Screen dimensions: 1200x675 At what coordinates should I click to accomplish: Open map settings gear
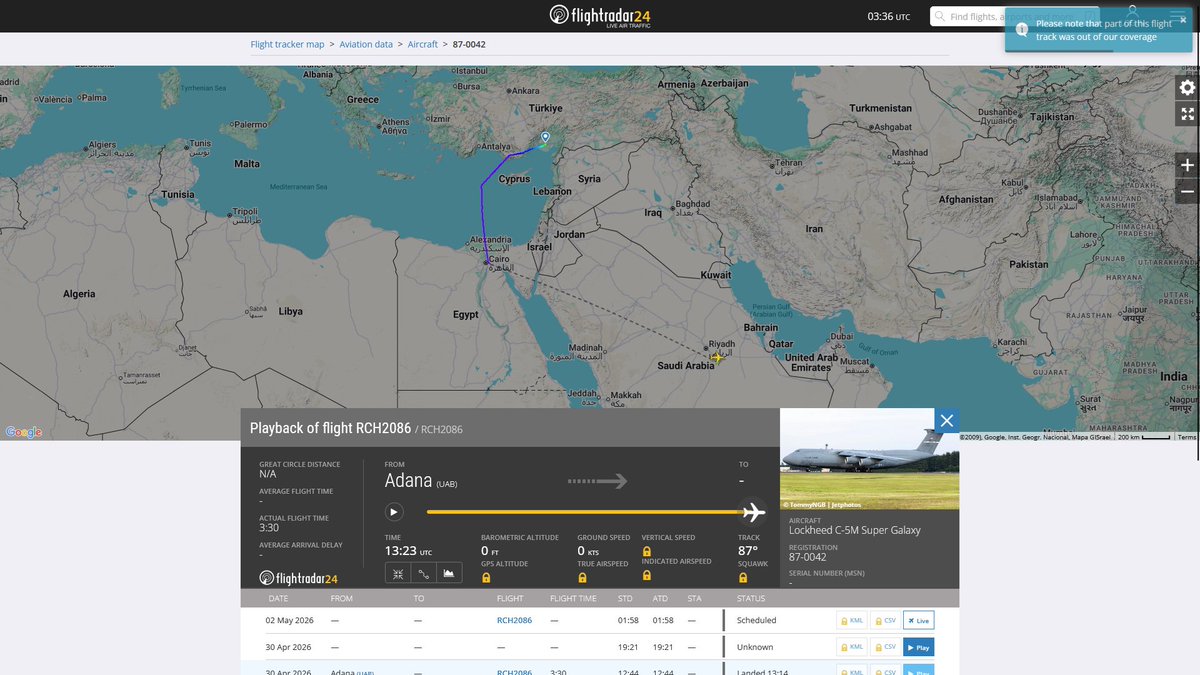pyautogui.click(x=1187, y=87)
